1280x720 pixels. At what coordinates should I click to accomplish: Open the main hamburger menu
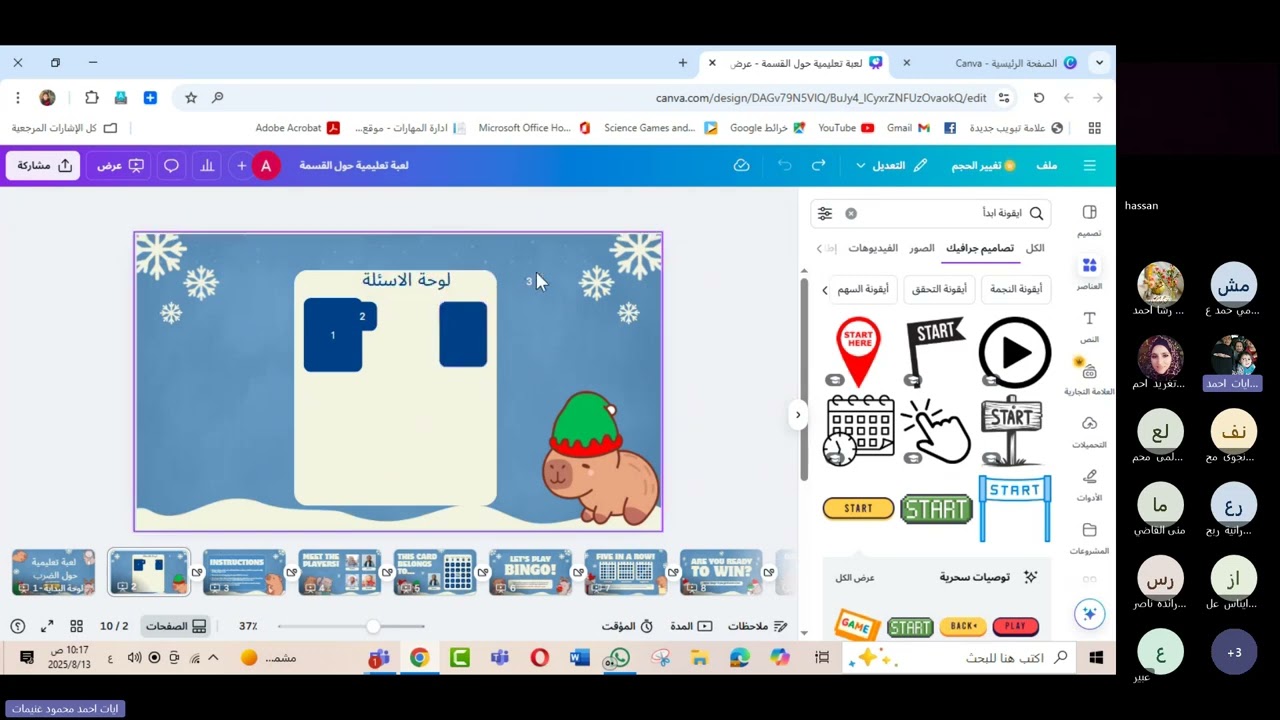click(1090, 165)
